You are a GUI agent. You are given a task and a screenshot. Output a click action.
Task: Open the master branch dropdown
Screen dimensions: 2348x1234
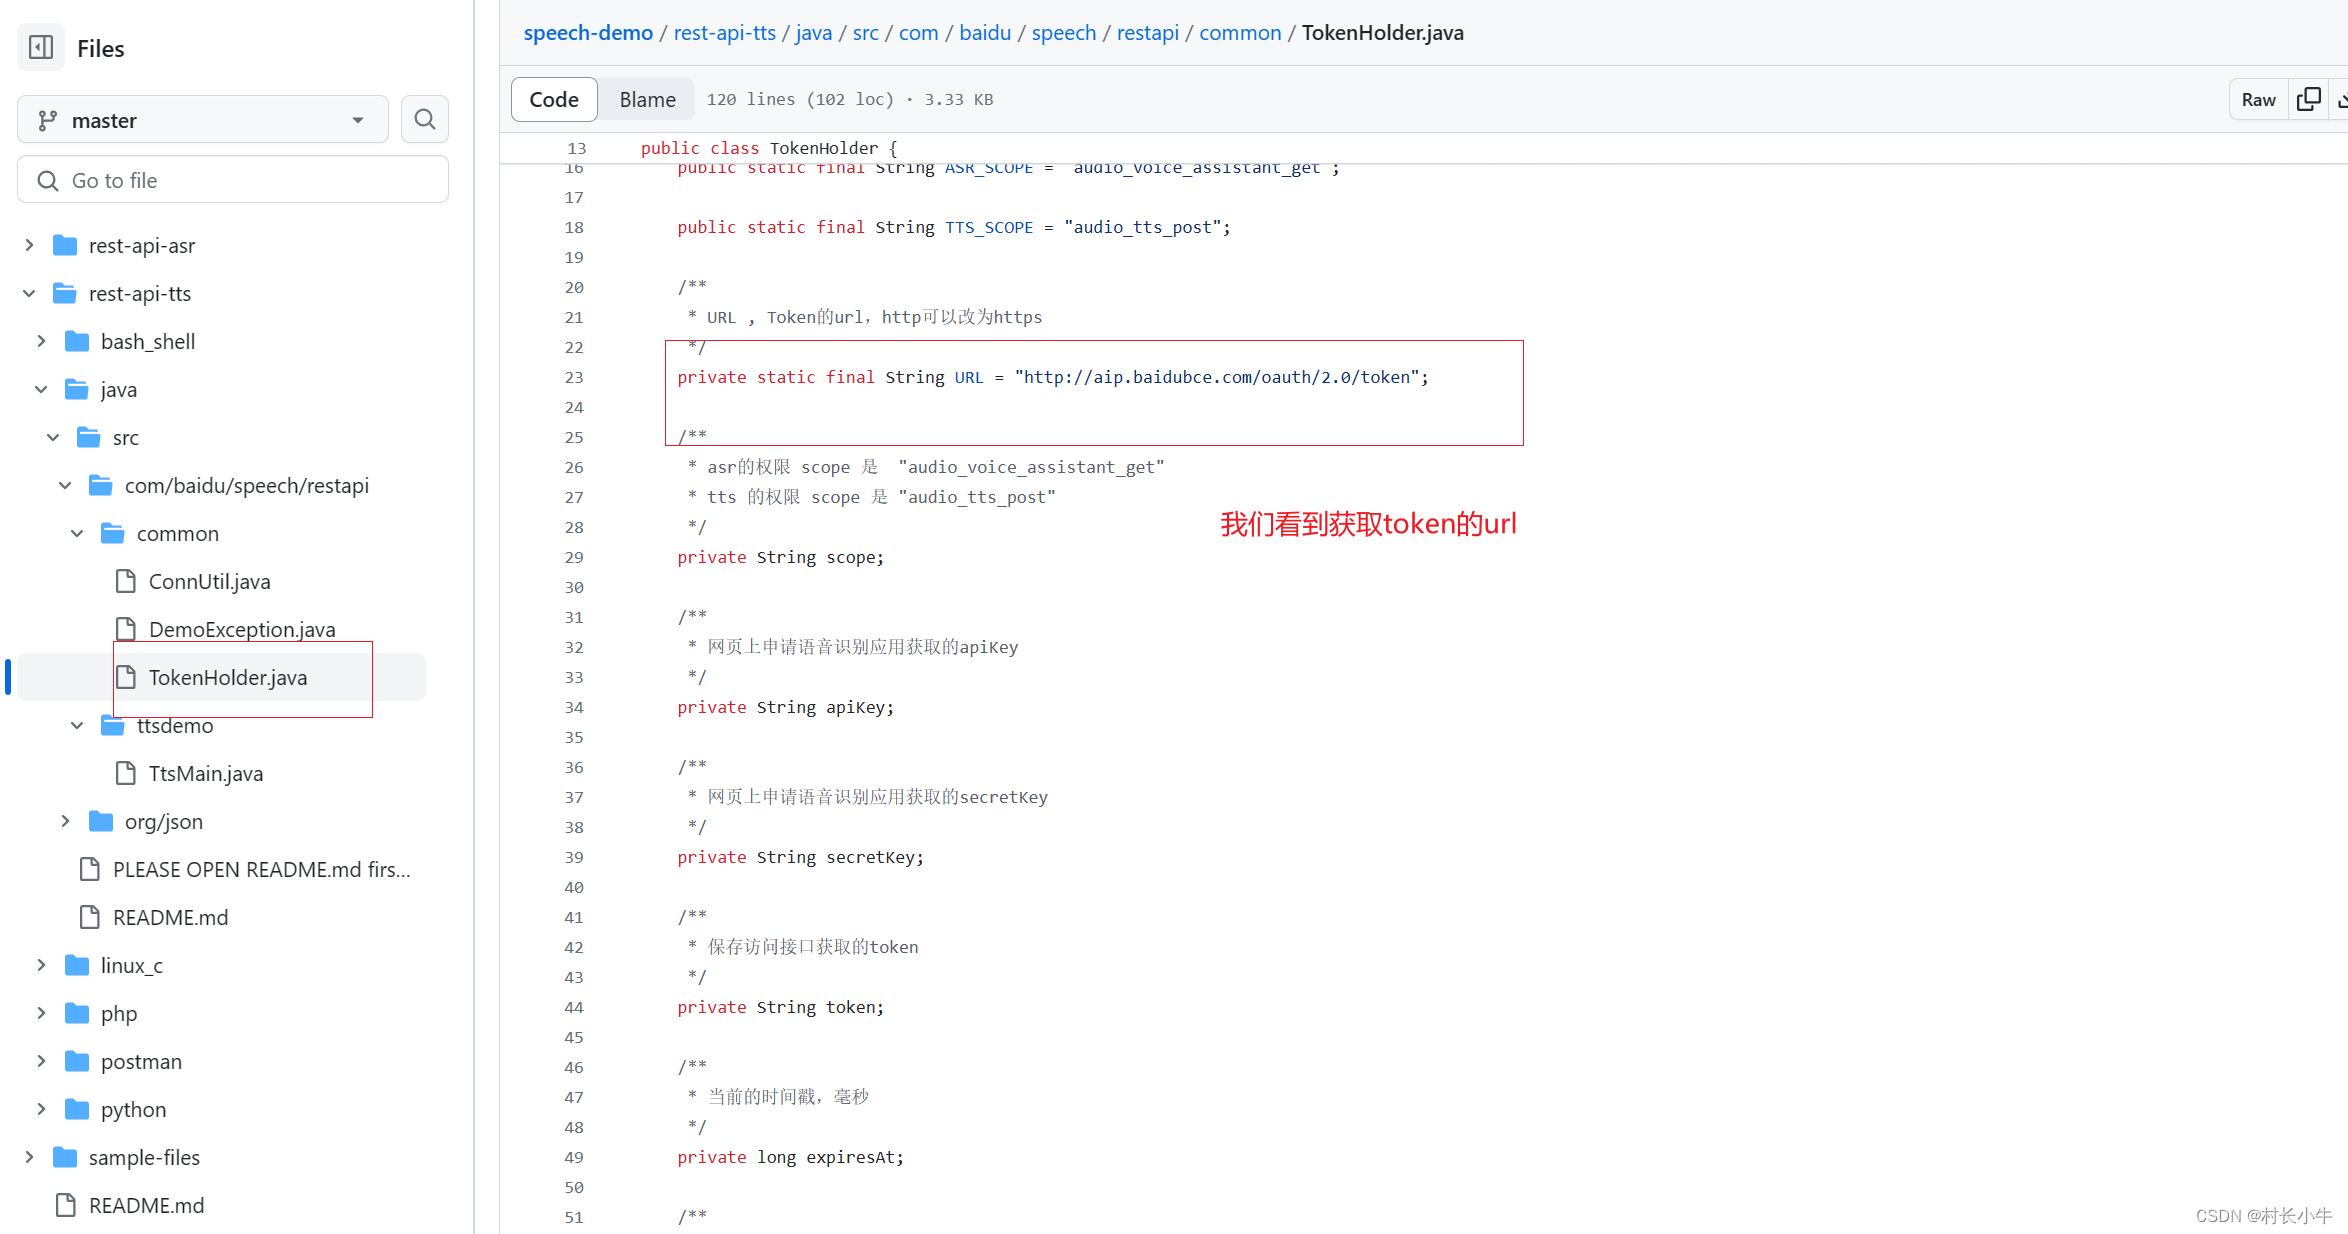point(203,120)
